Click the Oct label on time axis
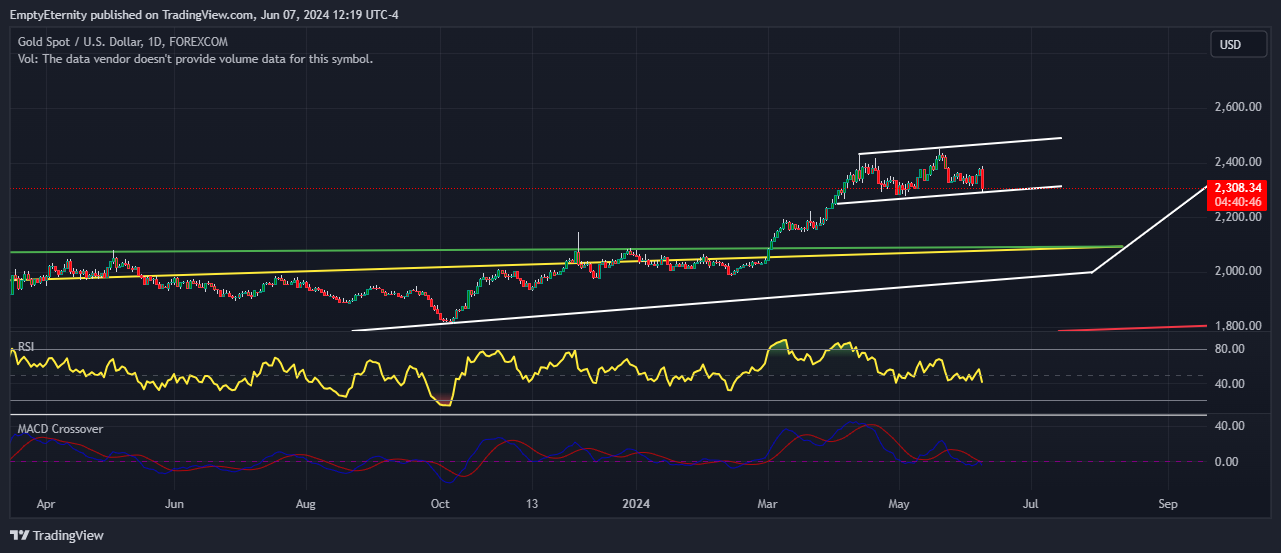 pos(440,505)
